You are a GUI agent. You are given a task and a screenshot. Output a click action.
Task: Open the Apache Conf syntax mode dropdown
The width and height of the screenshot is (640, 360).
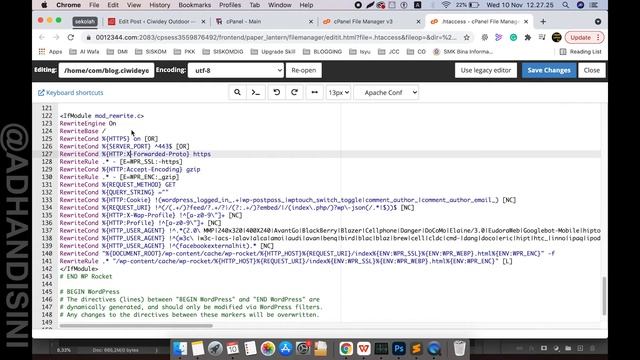[387, 92]
